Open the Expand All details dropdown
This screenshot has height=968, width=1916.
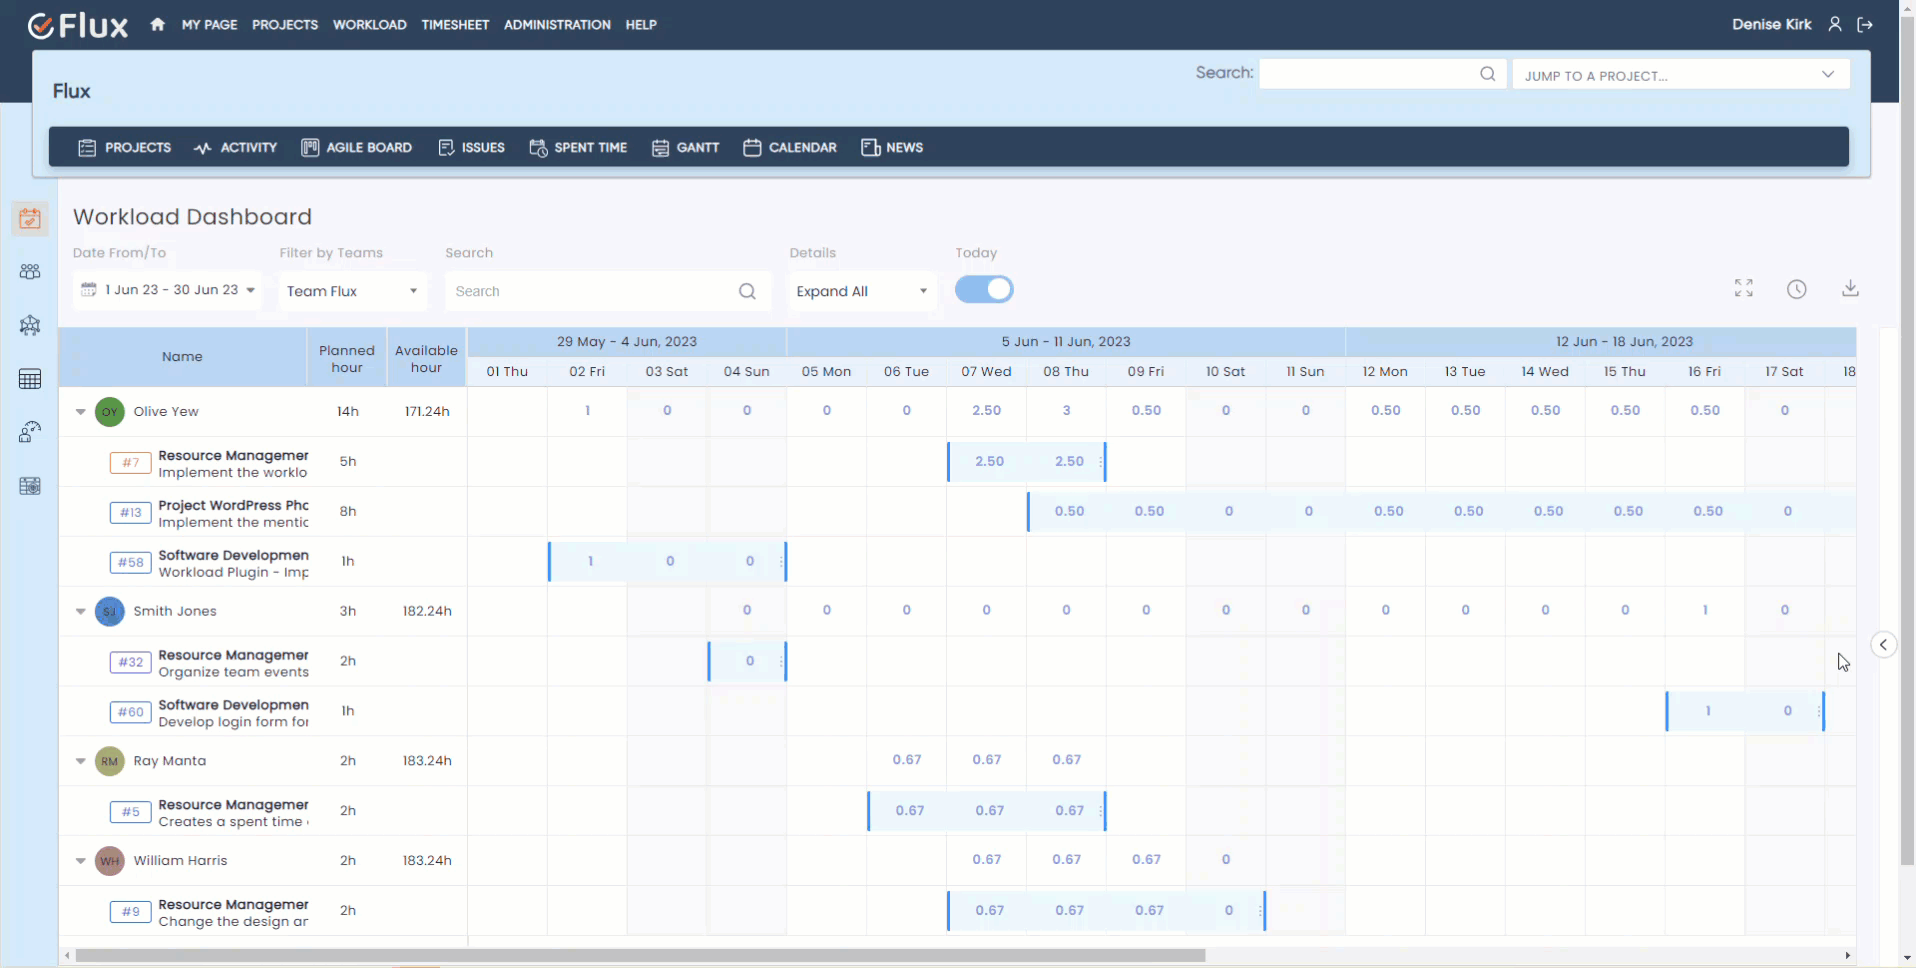click(861, 291)
